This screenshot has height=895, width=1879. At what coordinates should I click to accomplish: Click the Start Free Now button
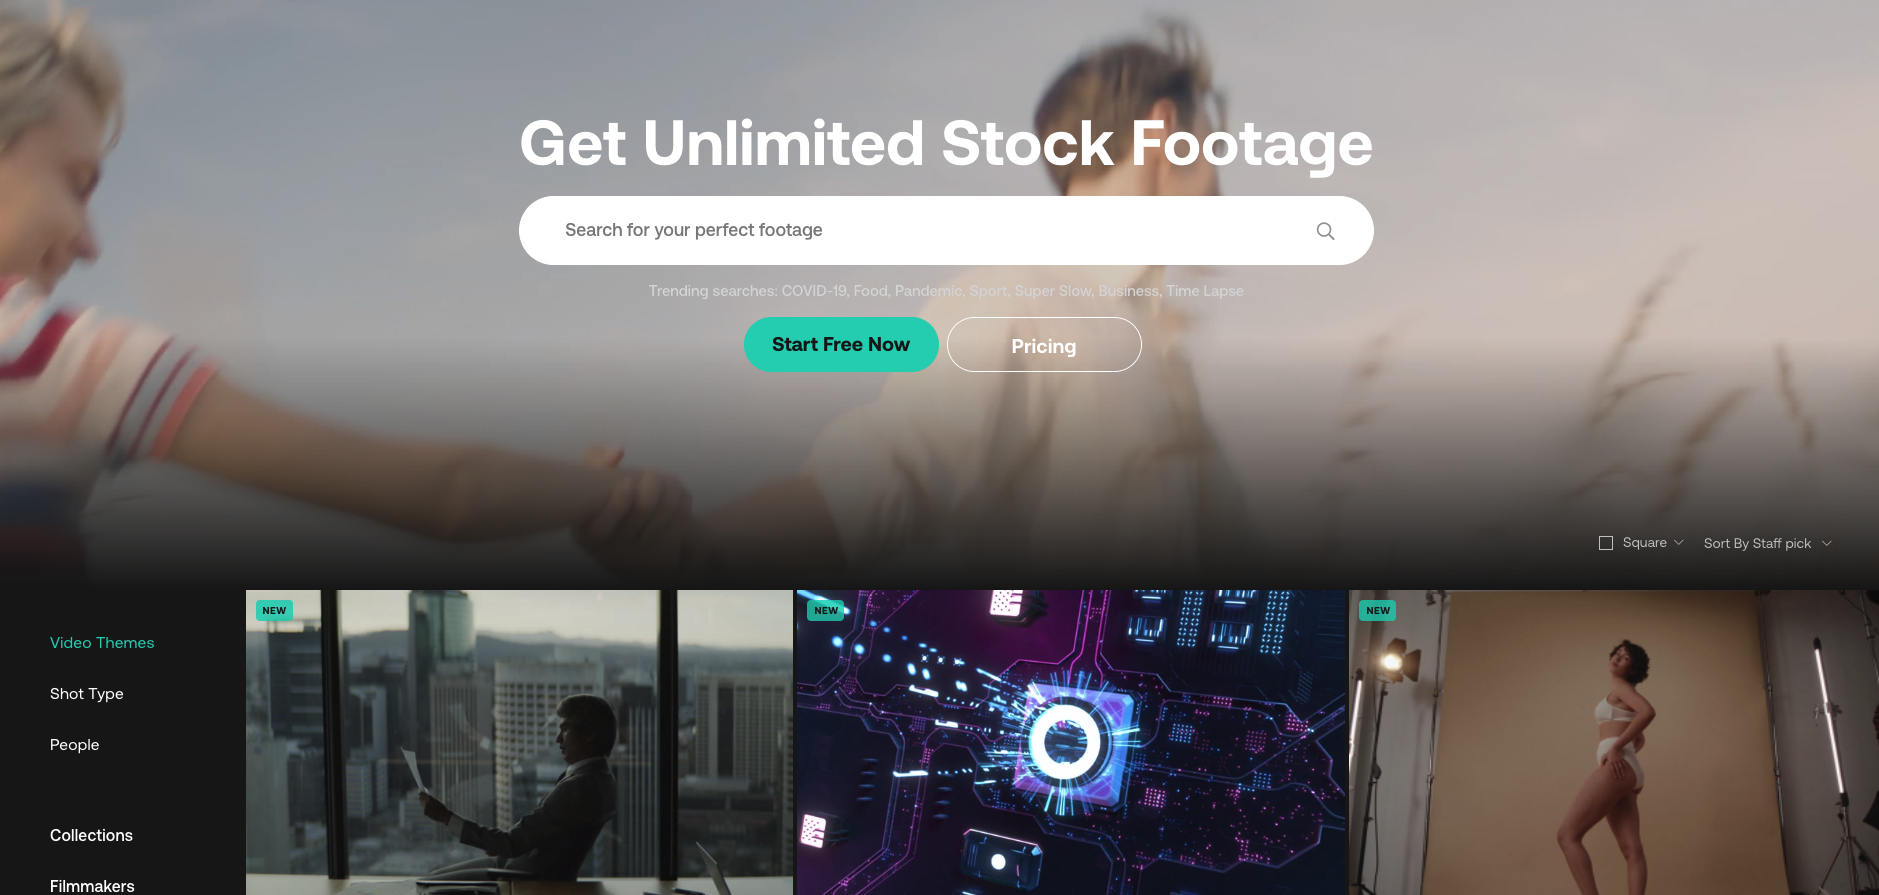tap(841, 344)
